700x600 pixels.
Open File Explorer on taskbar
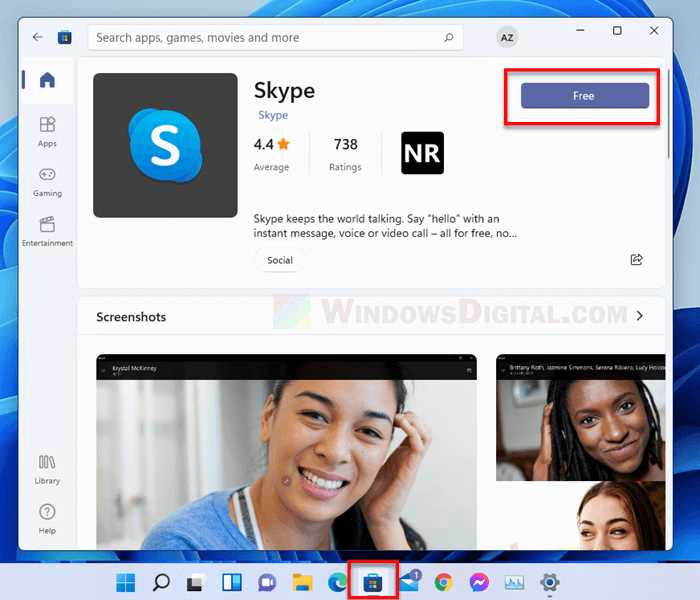[x=302, y=583]
